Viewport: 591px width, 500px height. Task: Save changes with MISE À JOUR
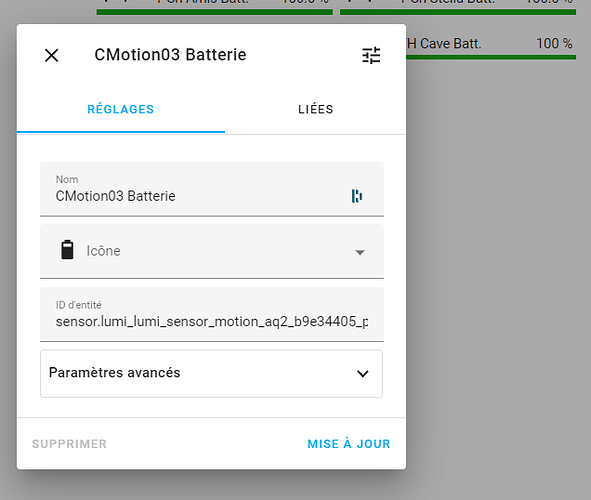point(349,444)
